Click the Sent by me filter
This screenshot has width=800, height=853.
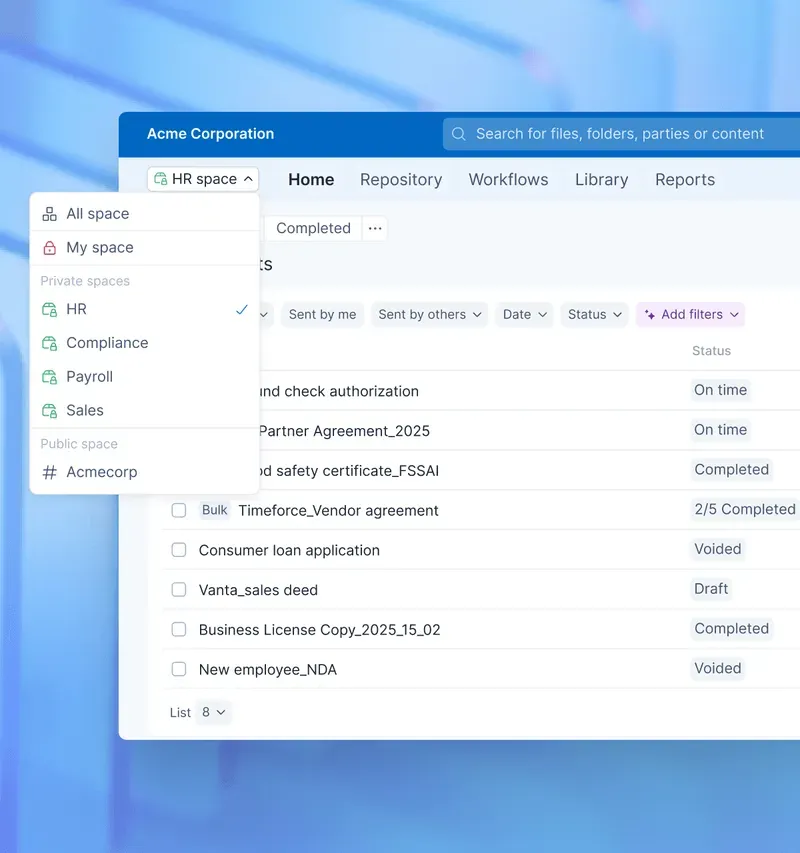point(322,314)
